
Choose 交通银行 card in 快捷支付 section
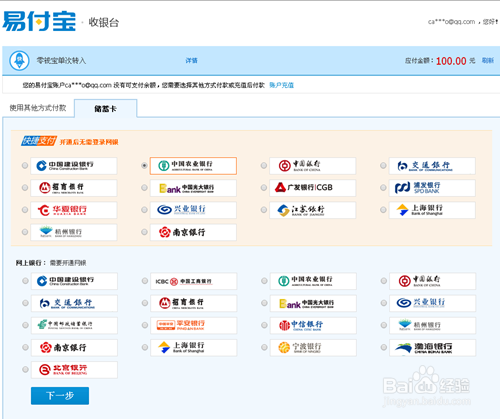point(432,166)
